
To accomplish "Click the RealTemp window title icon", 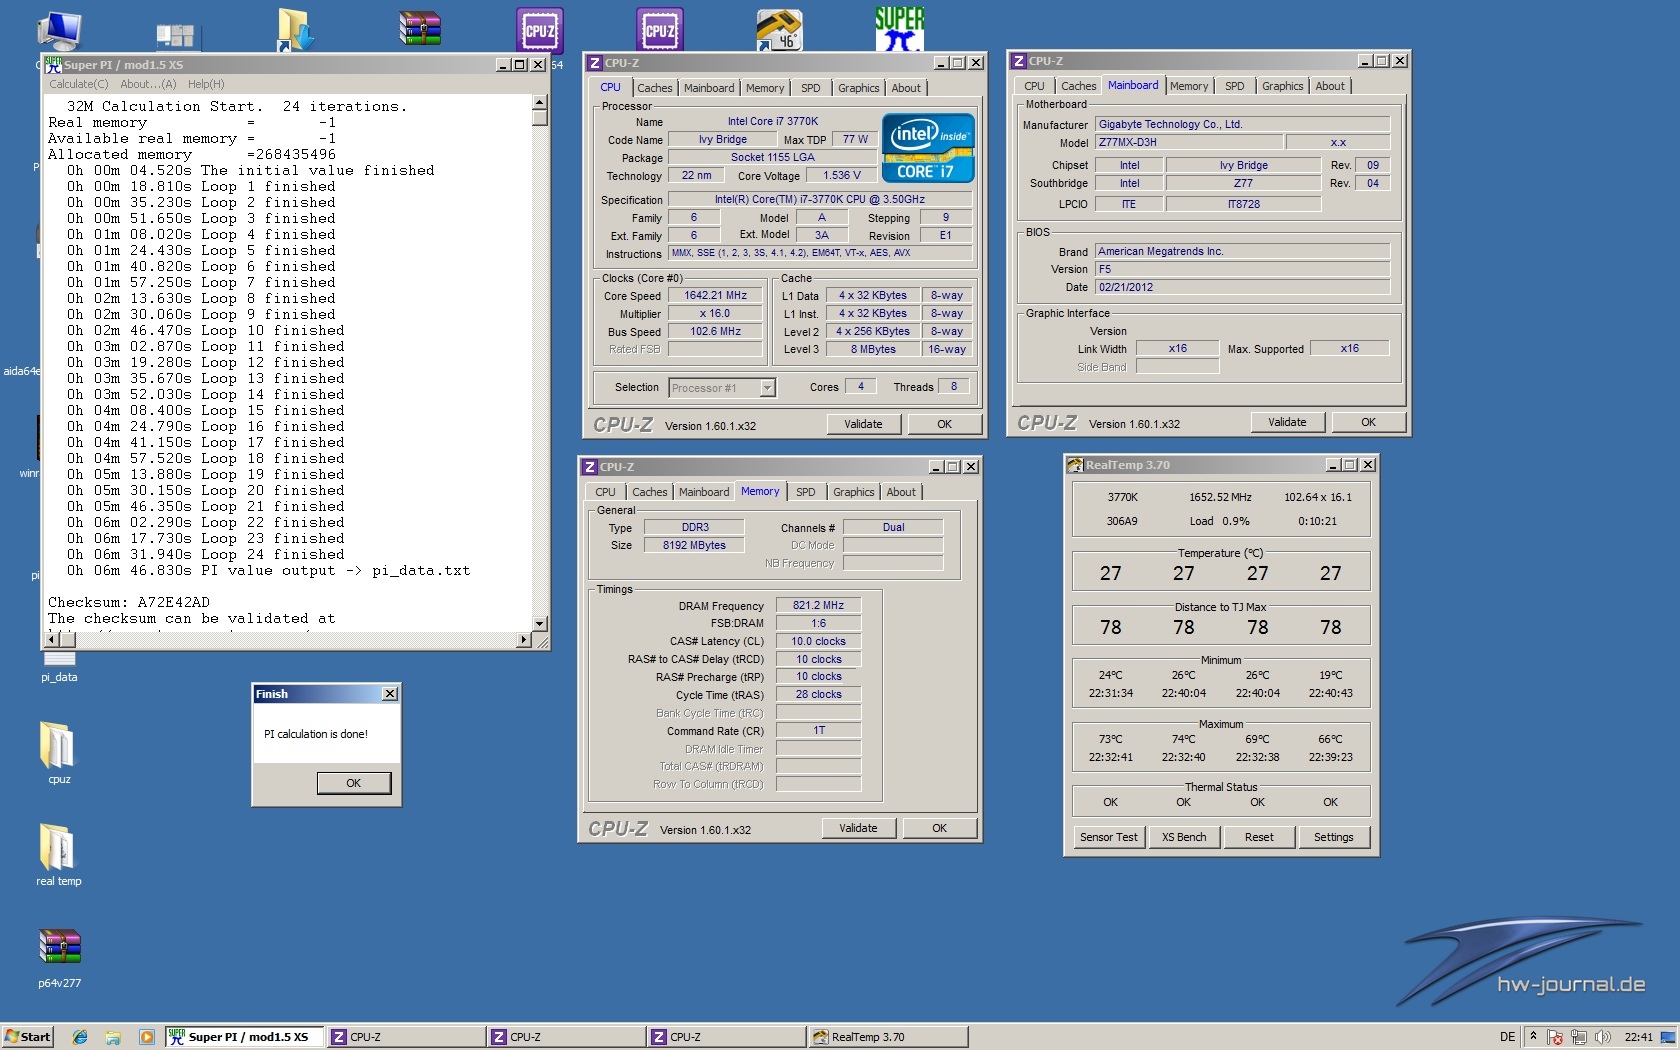I will tap(1075, 465).
